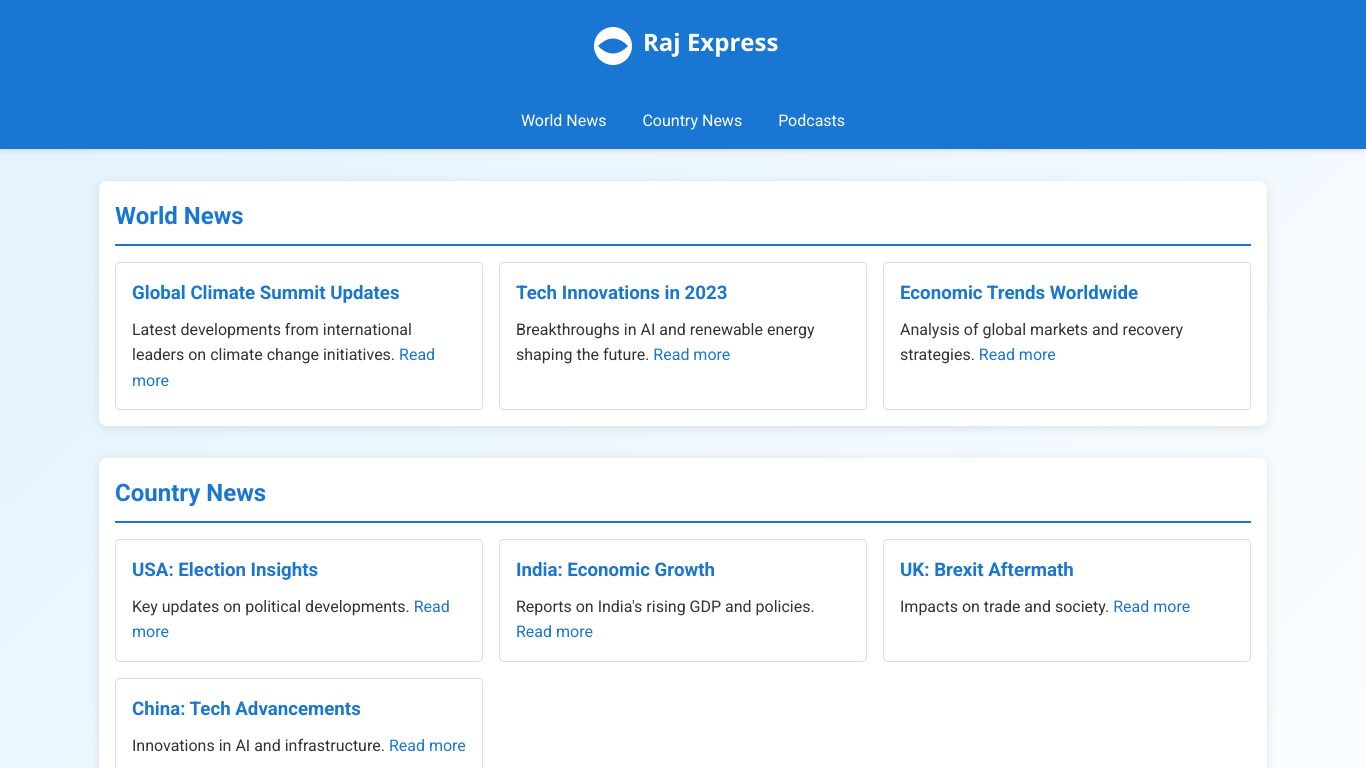Image resolution: width=1366 pixels, height=768 pixels.
Task: Click the Raj Express logo icon
Action: pyautogui.click(x=612, y=45)
